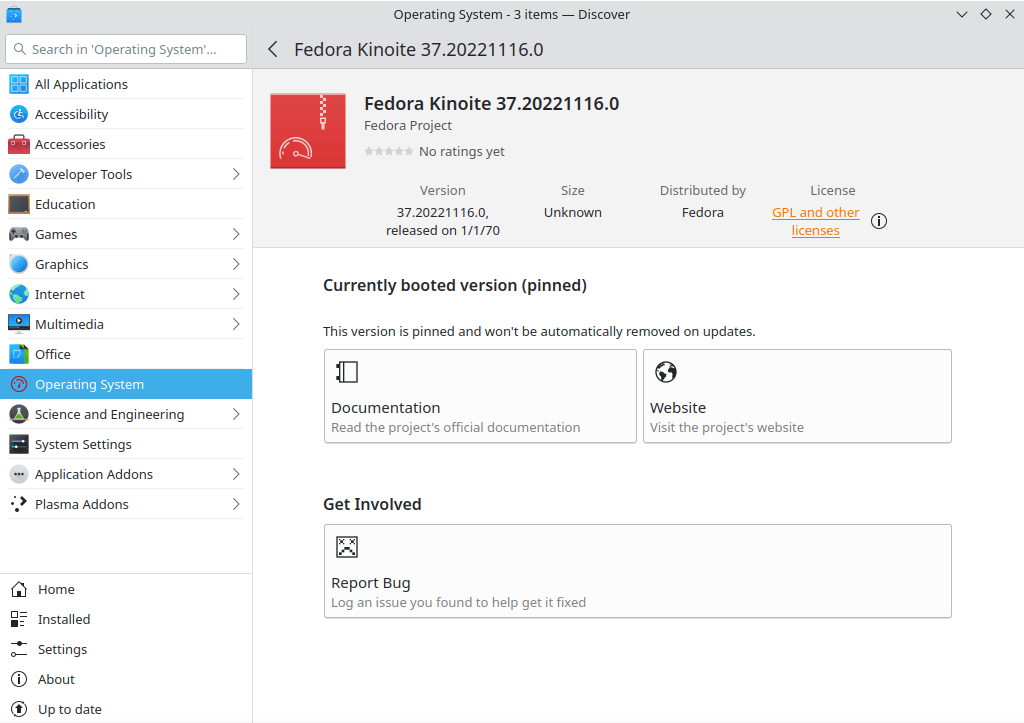This screenshot has width=1024, height=723.
Task: Open the Education category label
Action: click(x=65, y=204)
